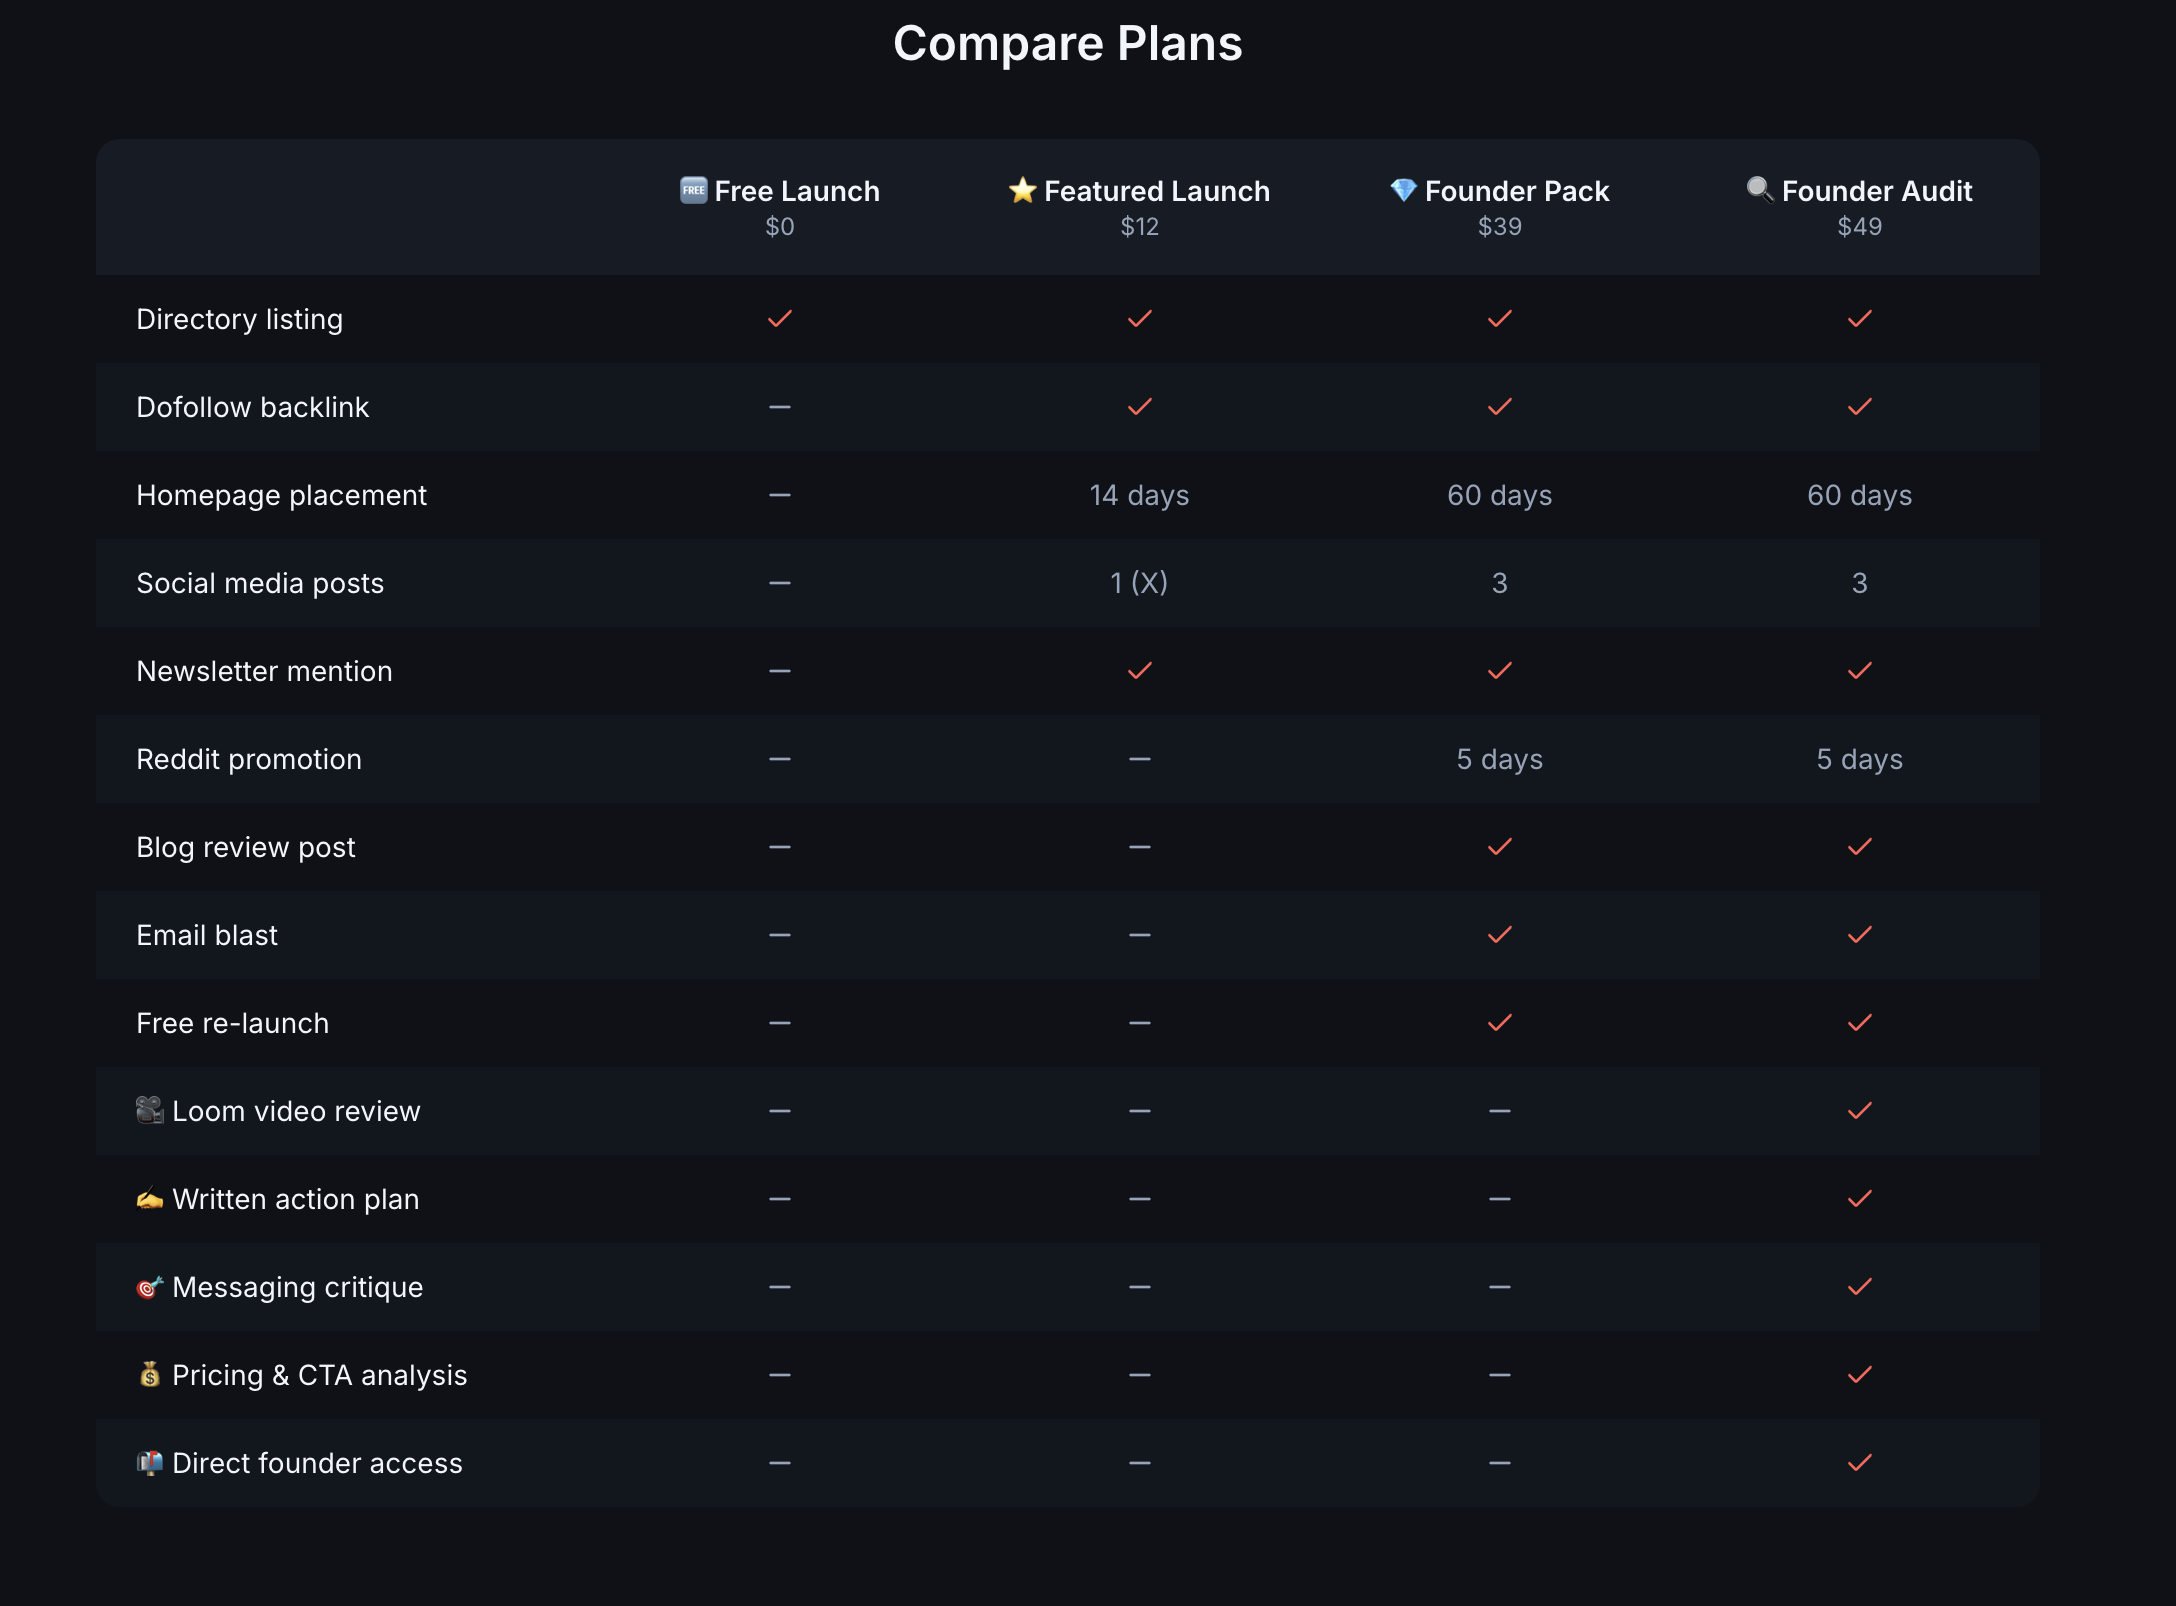Select the Featured Launch plan heading

pyautogui.click(x=1139, y=191)
